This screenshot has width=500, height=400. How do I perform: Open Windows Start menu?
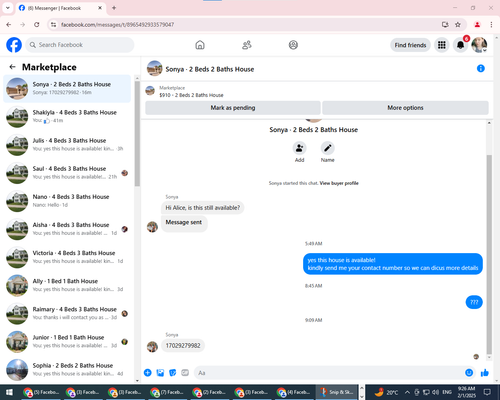(x=9, y=392)
